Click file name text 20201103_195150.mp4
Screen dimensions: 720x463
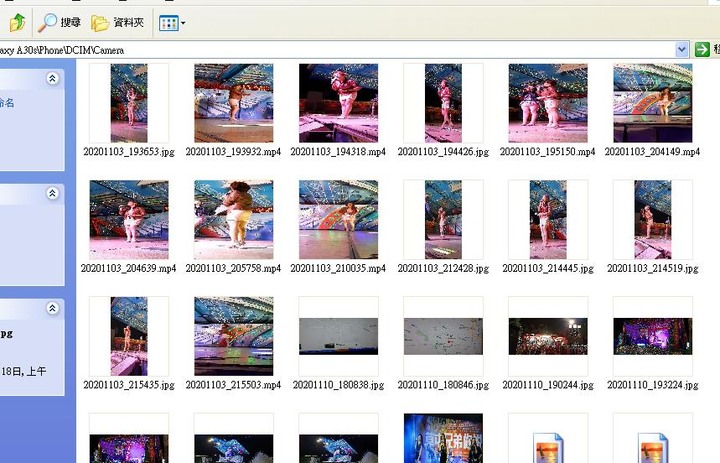click(547, 152)
